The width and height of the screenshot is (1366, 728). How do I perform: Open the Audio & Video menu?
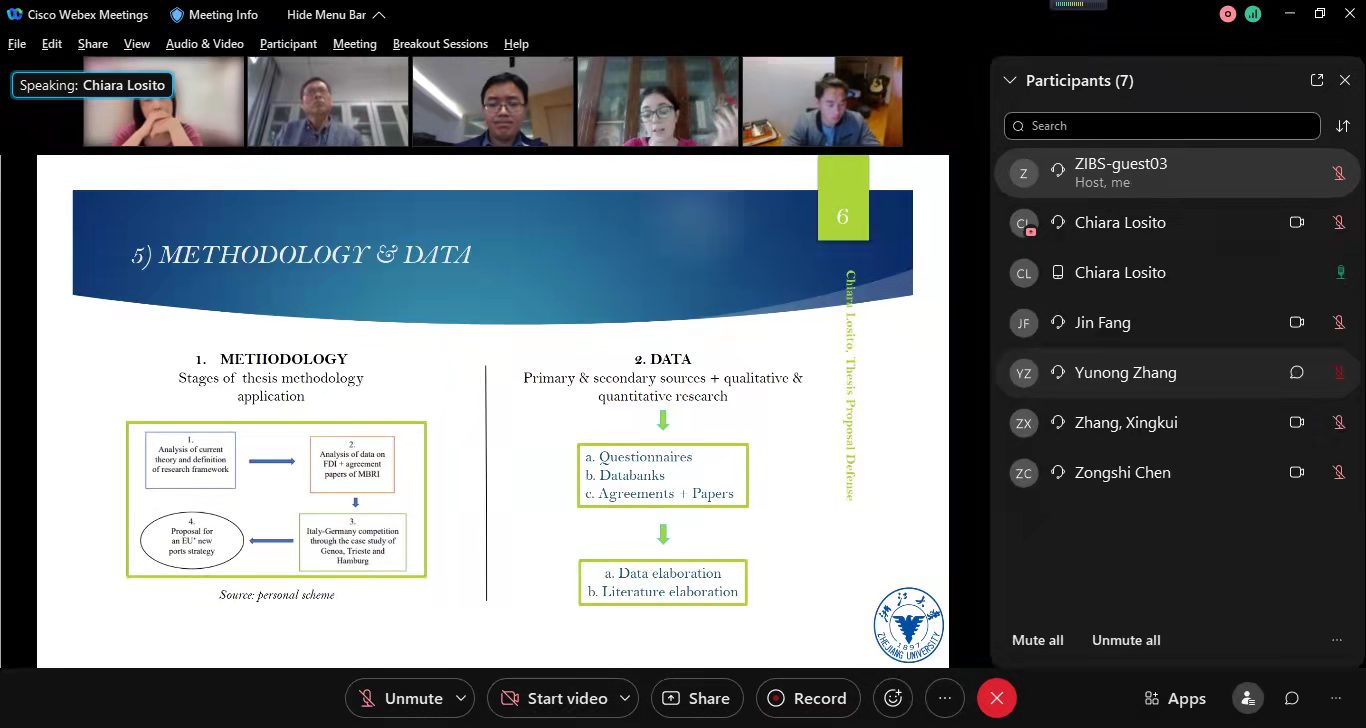tap(204, 44)
